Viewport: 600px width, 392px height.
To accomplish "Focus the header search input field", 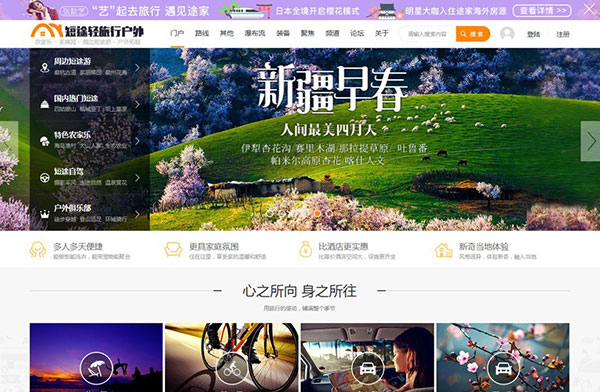I will click(x=428, y=34).
